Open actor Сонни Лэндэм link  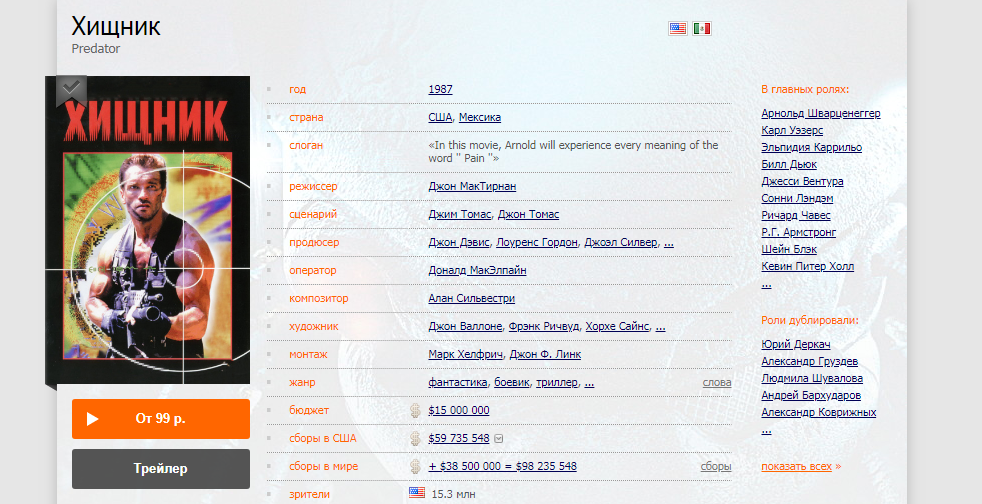[x=797, y=198]
